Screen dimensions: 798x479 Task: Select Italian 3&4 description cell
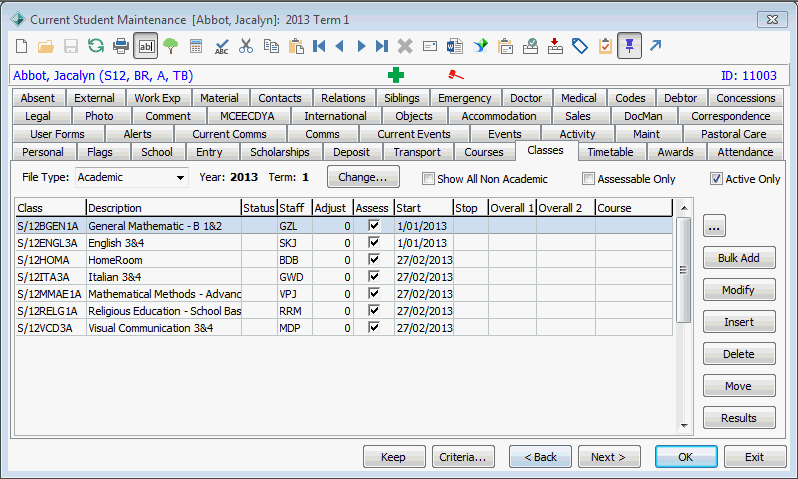[x=163, y=277]
